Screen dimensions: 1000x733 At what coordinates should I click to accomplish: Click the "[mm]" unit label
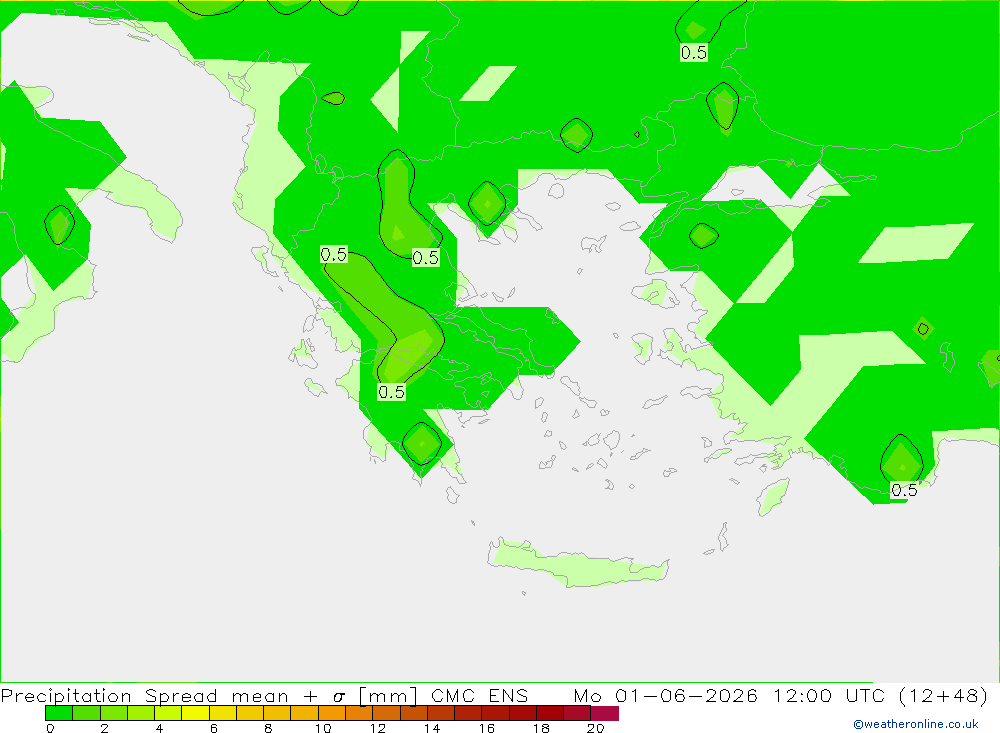388,696
